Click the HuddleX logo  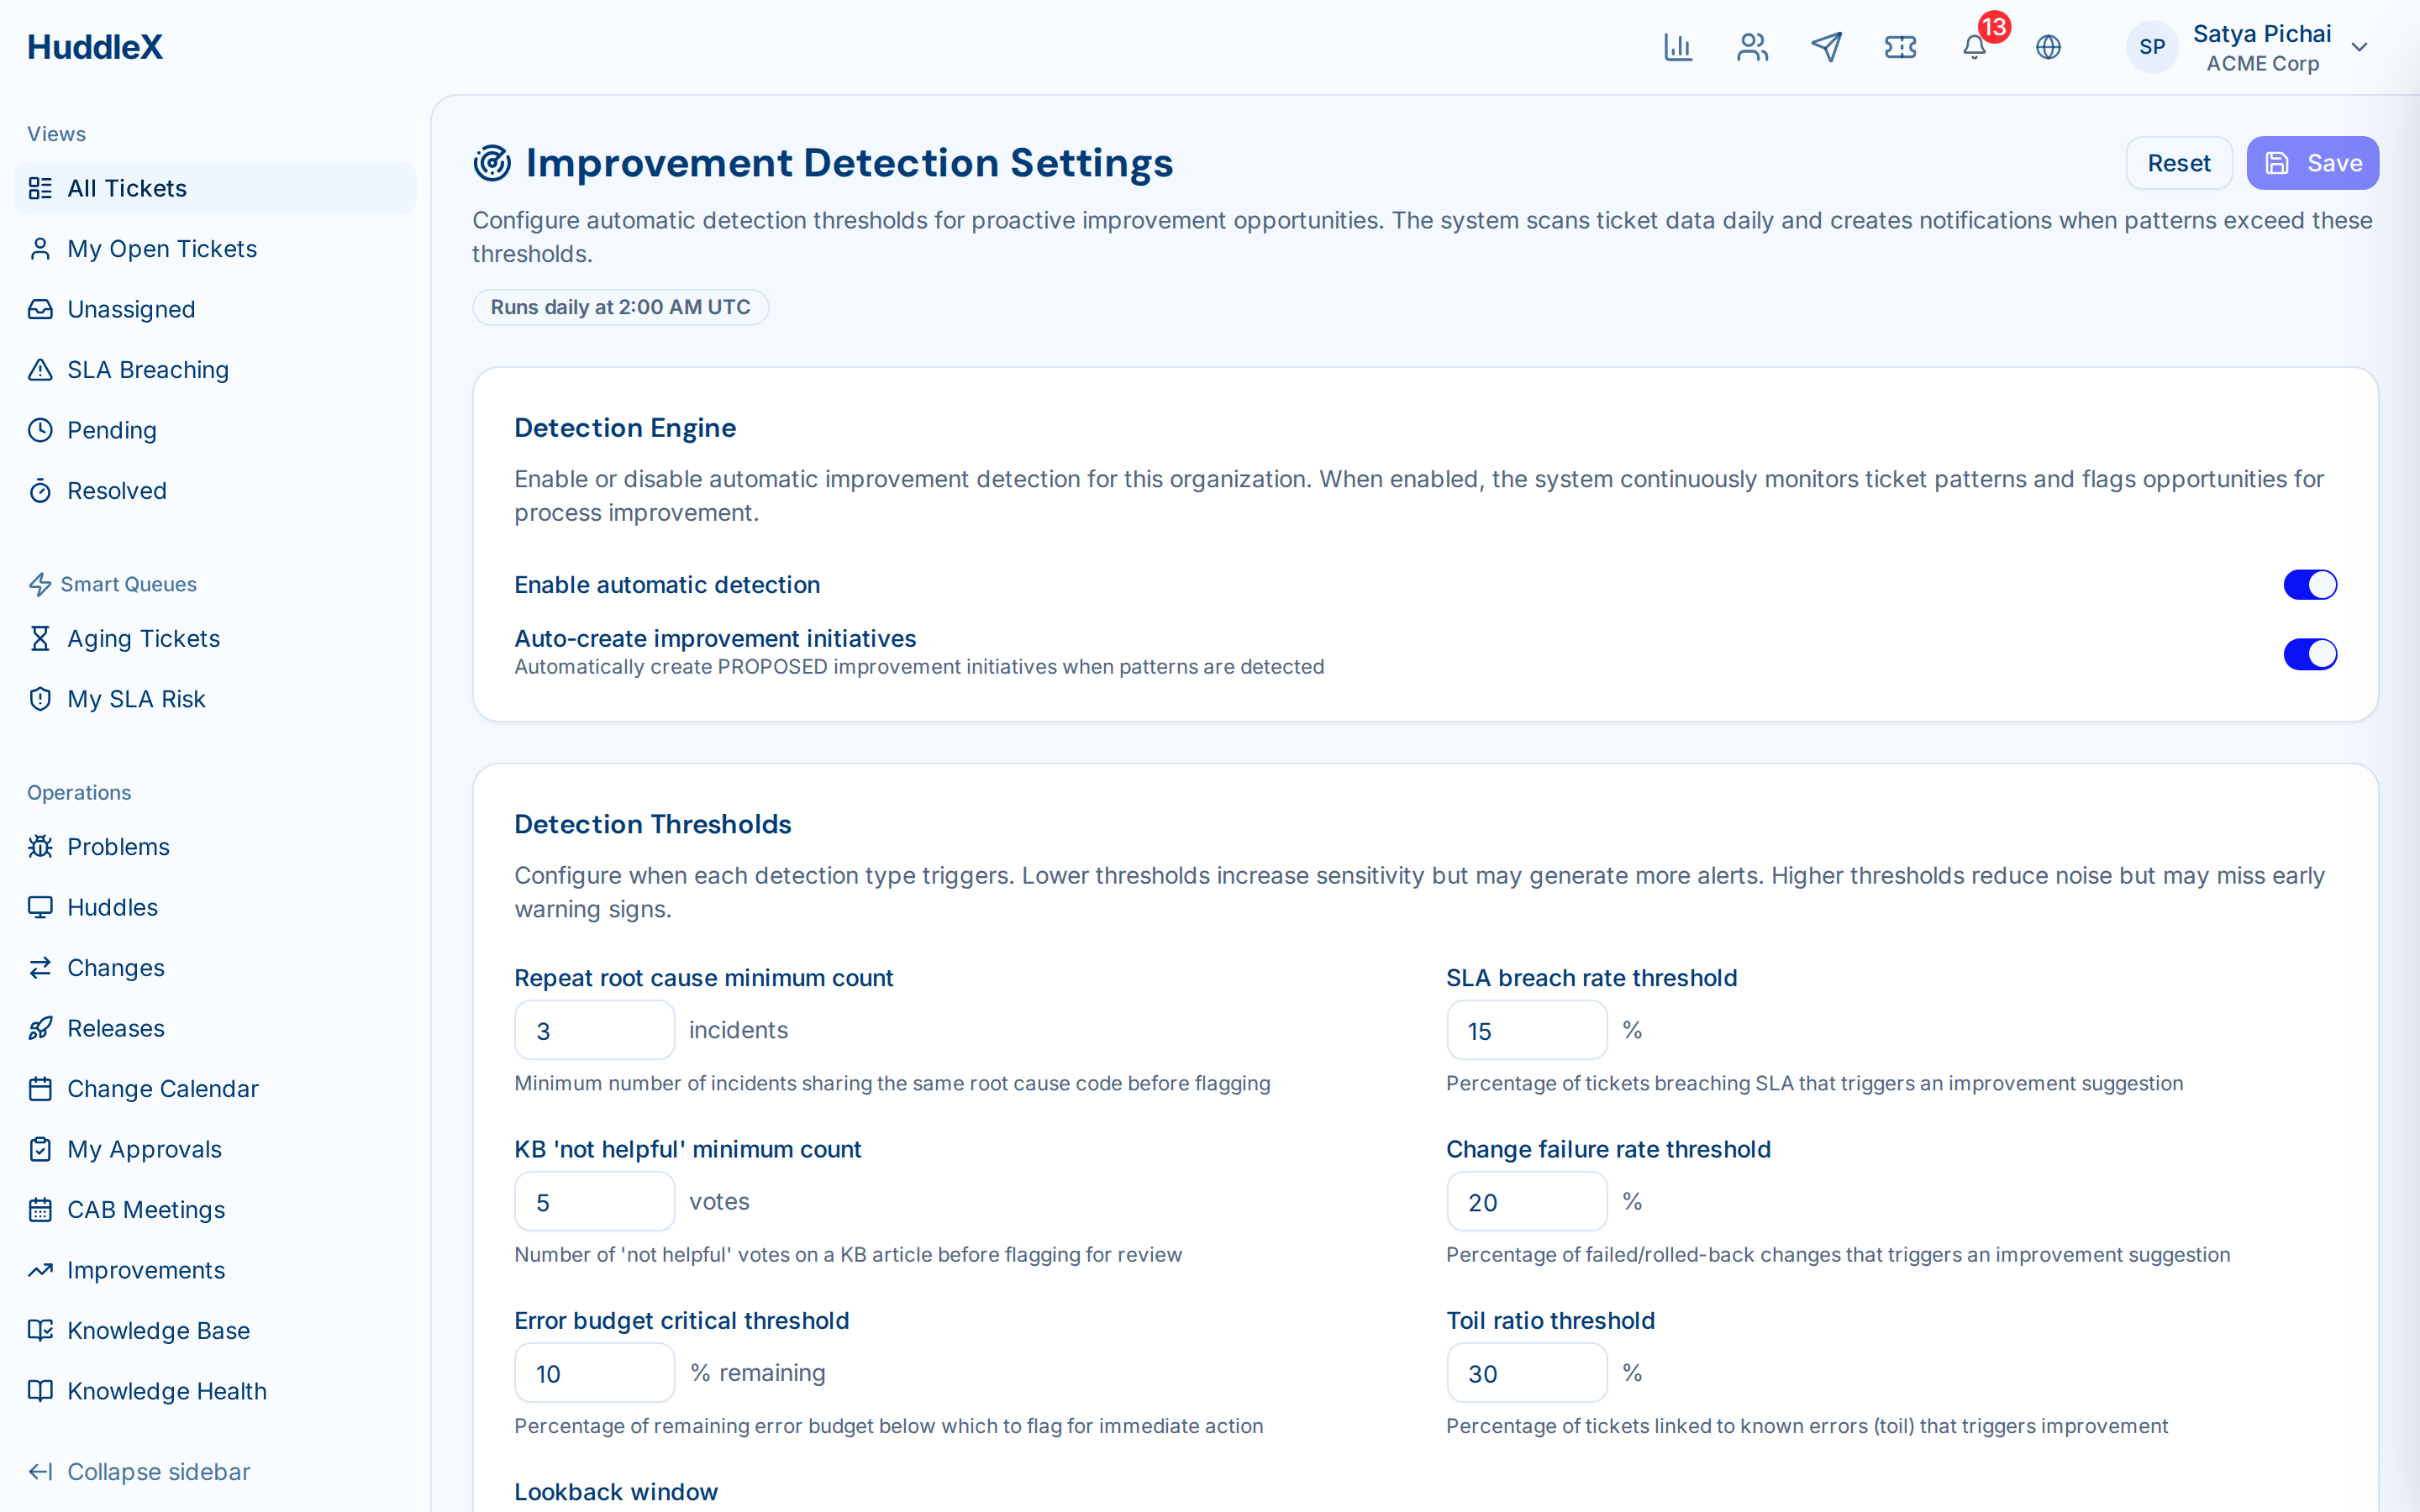pyautogui.click(x=95, y=47)
